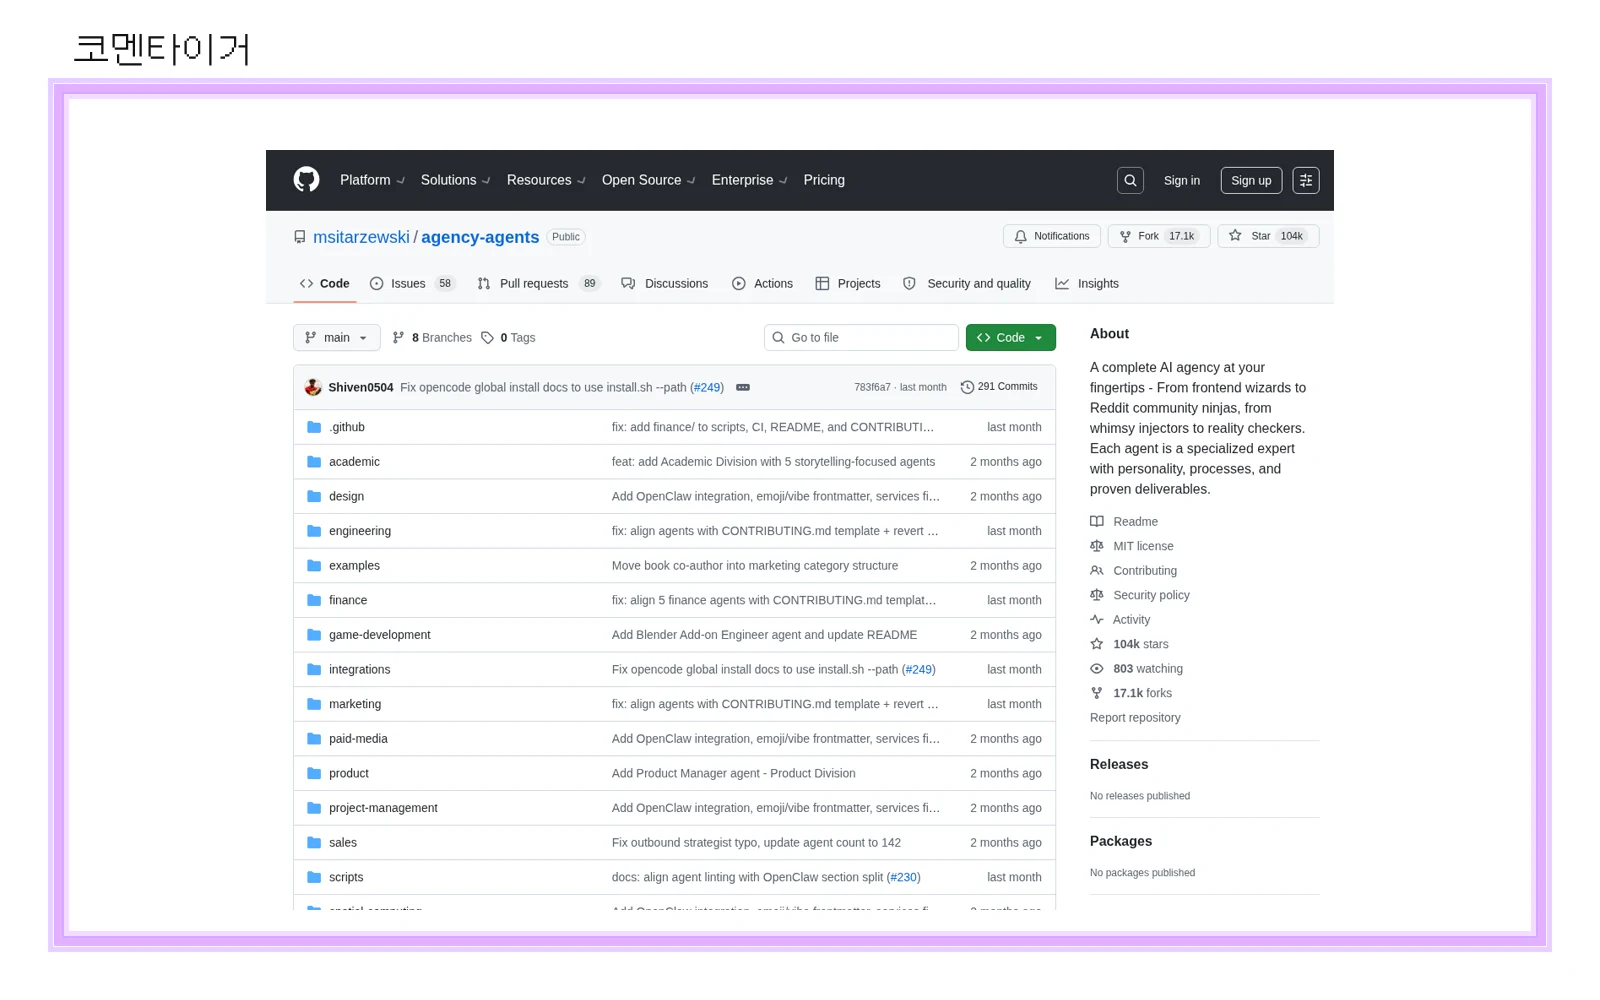Image resolution: width=1600 pixels, height=1000 pixels.
Task: Expand the Enterprise menu
Action: click(749, 181)
